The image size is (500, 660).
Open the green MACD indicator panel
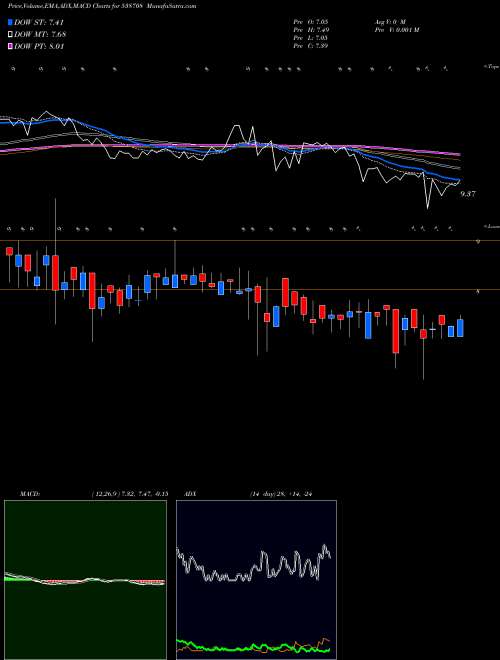[85, 580]
